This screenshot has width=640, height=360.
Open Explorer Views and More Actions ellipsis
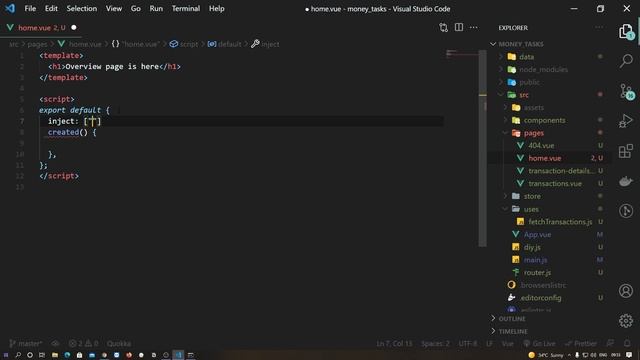coord(599,27)
